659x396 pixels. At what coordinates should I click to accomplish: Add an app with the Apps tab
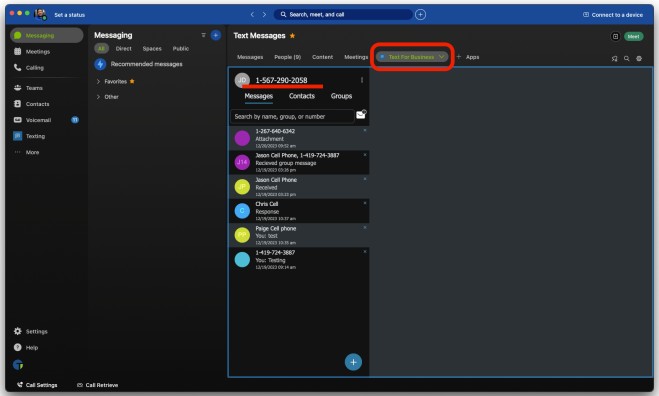(x=468, y=57)
